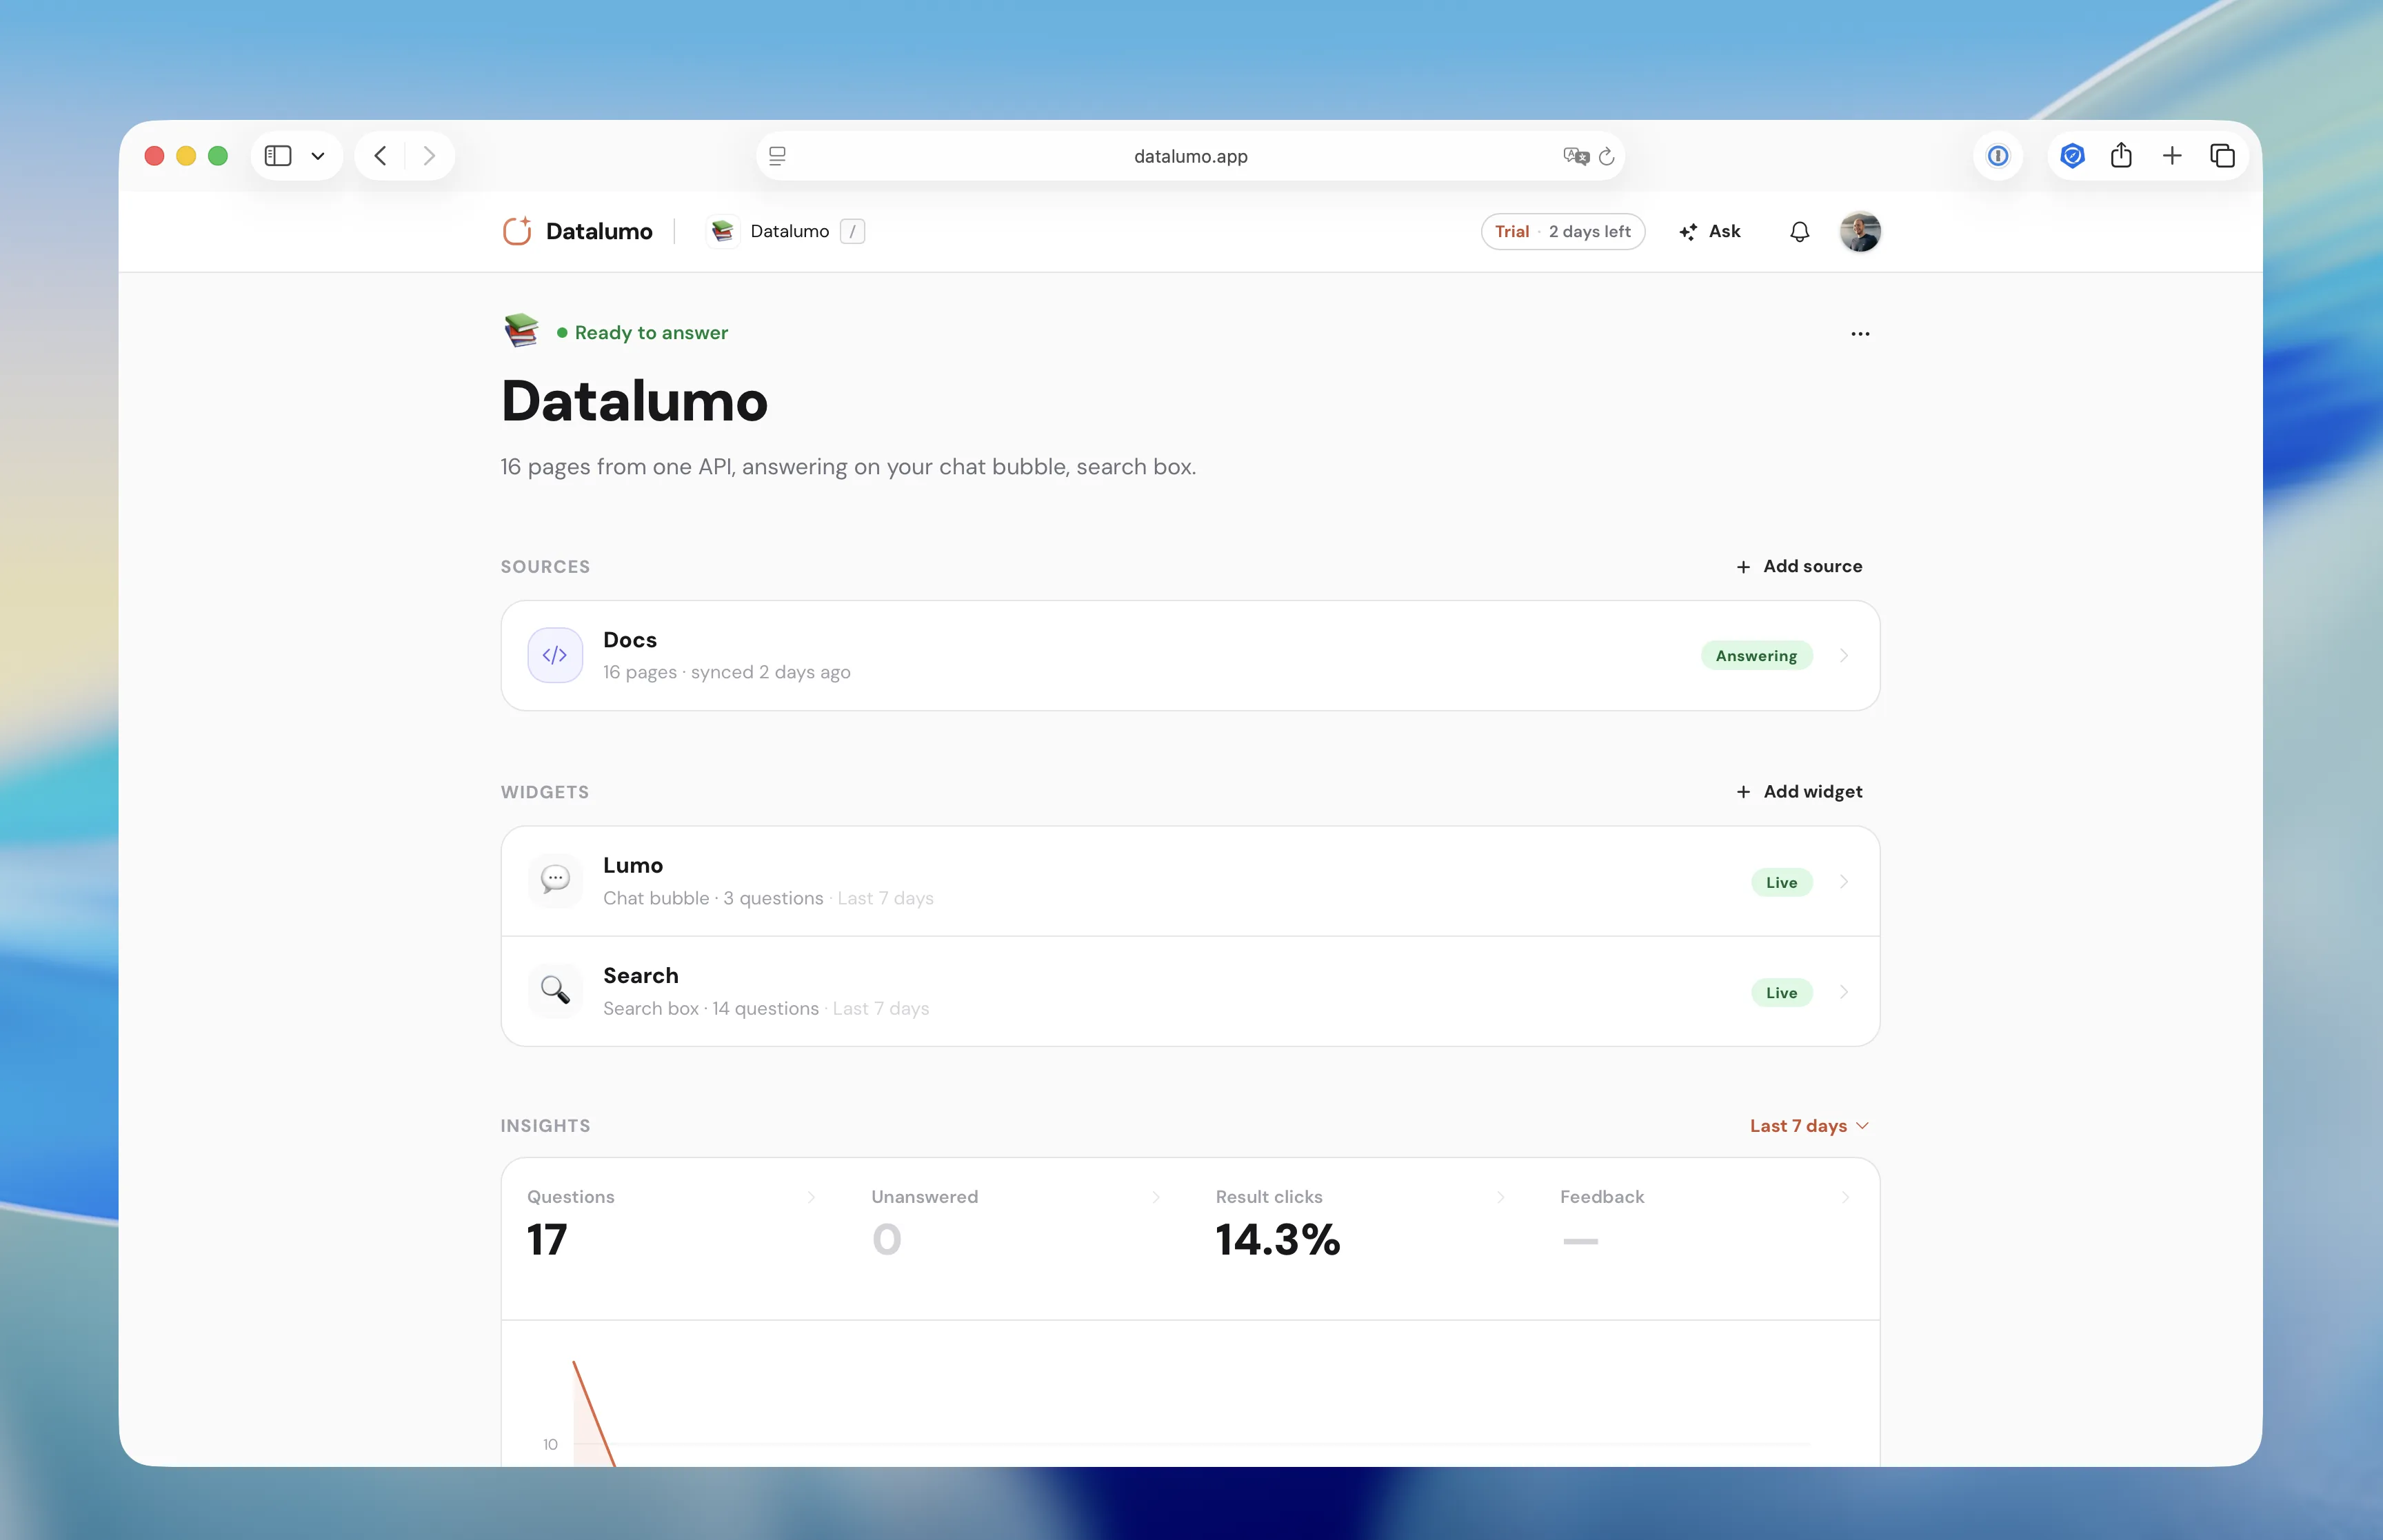Click the Result clicks value 14.3%
The height and width of the screenshot is (1540, 2383).
click(x=1278, y=1240)
